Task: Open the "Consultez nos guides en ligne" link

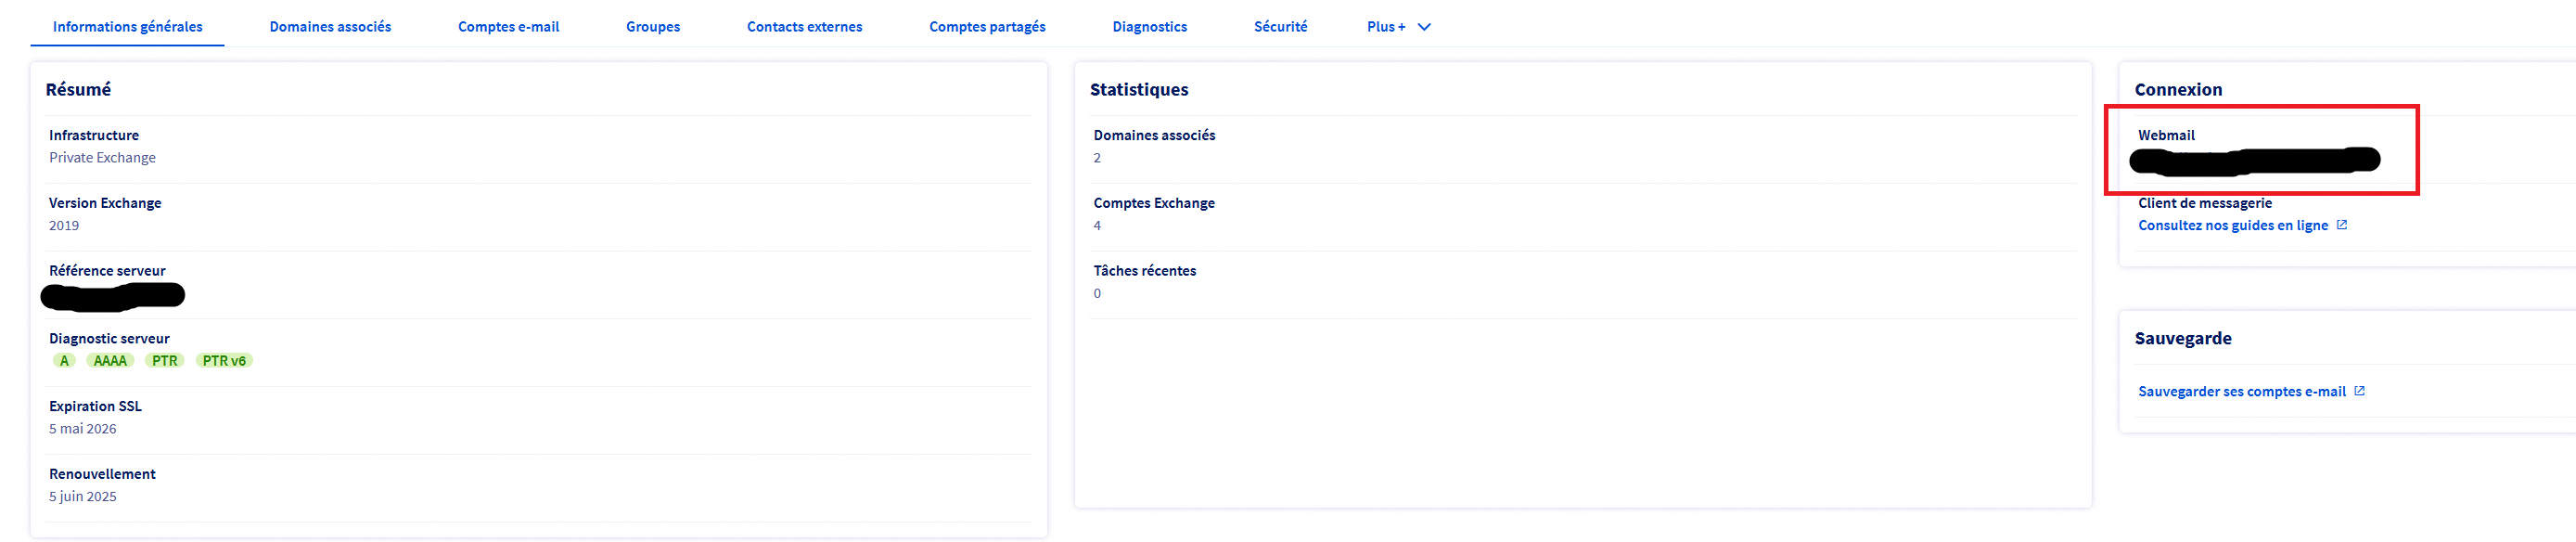Action: pos(2232,226)
